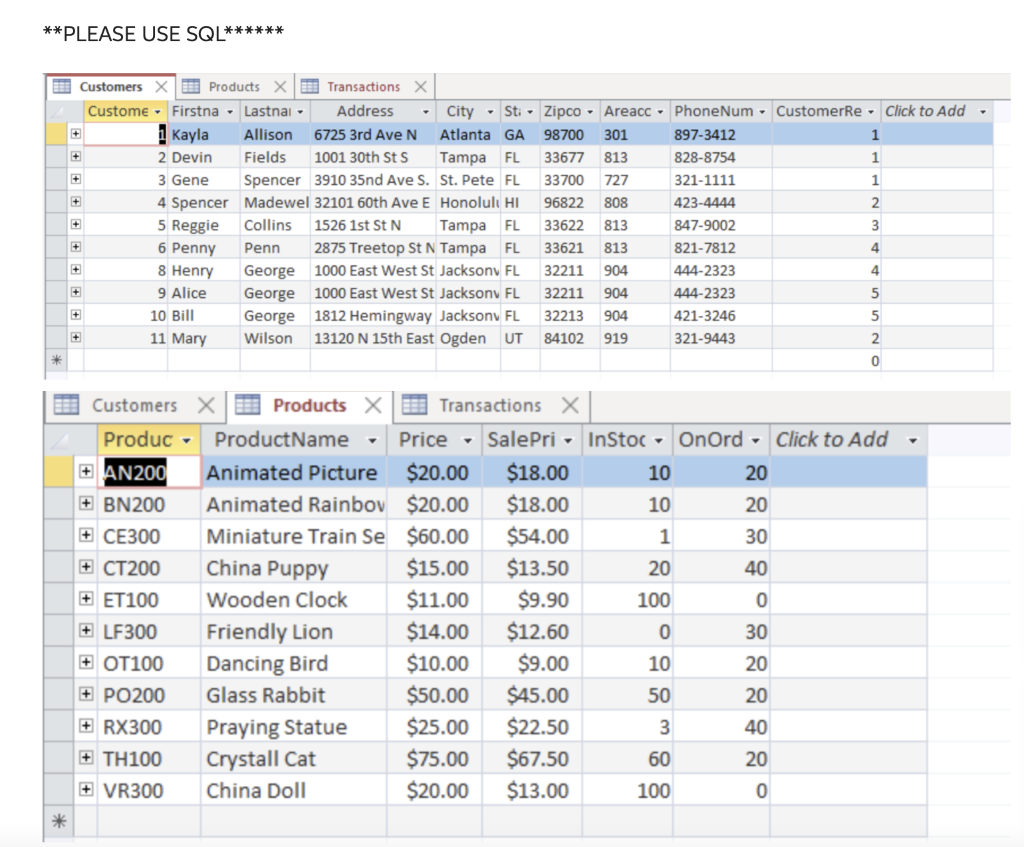Open the Zipco column filter dropdown

pos(590,112)
